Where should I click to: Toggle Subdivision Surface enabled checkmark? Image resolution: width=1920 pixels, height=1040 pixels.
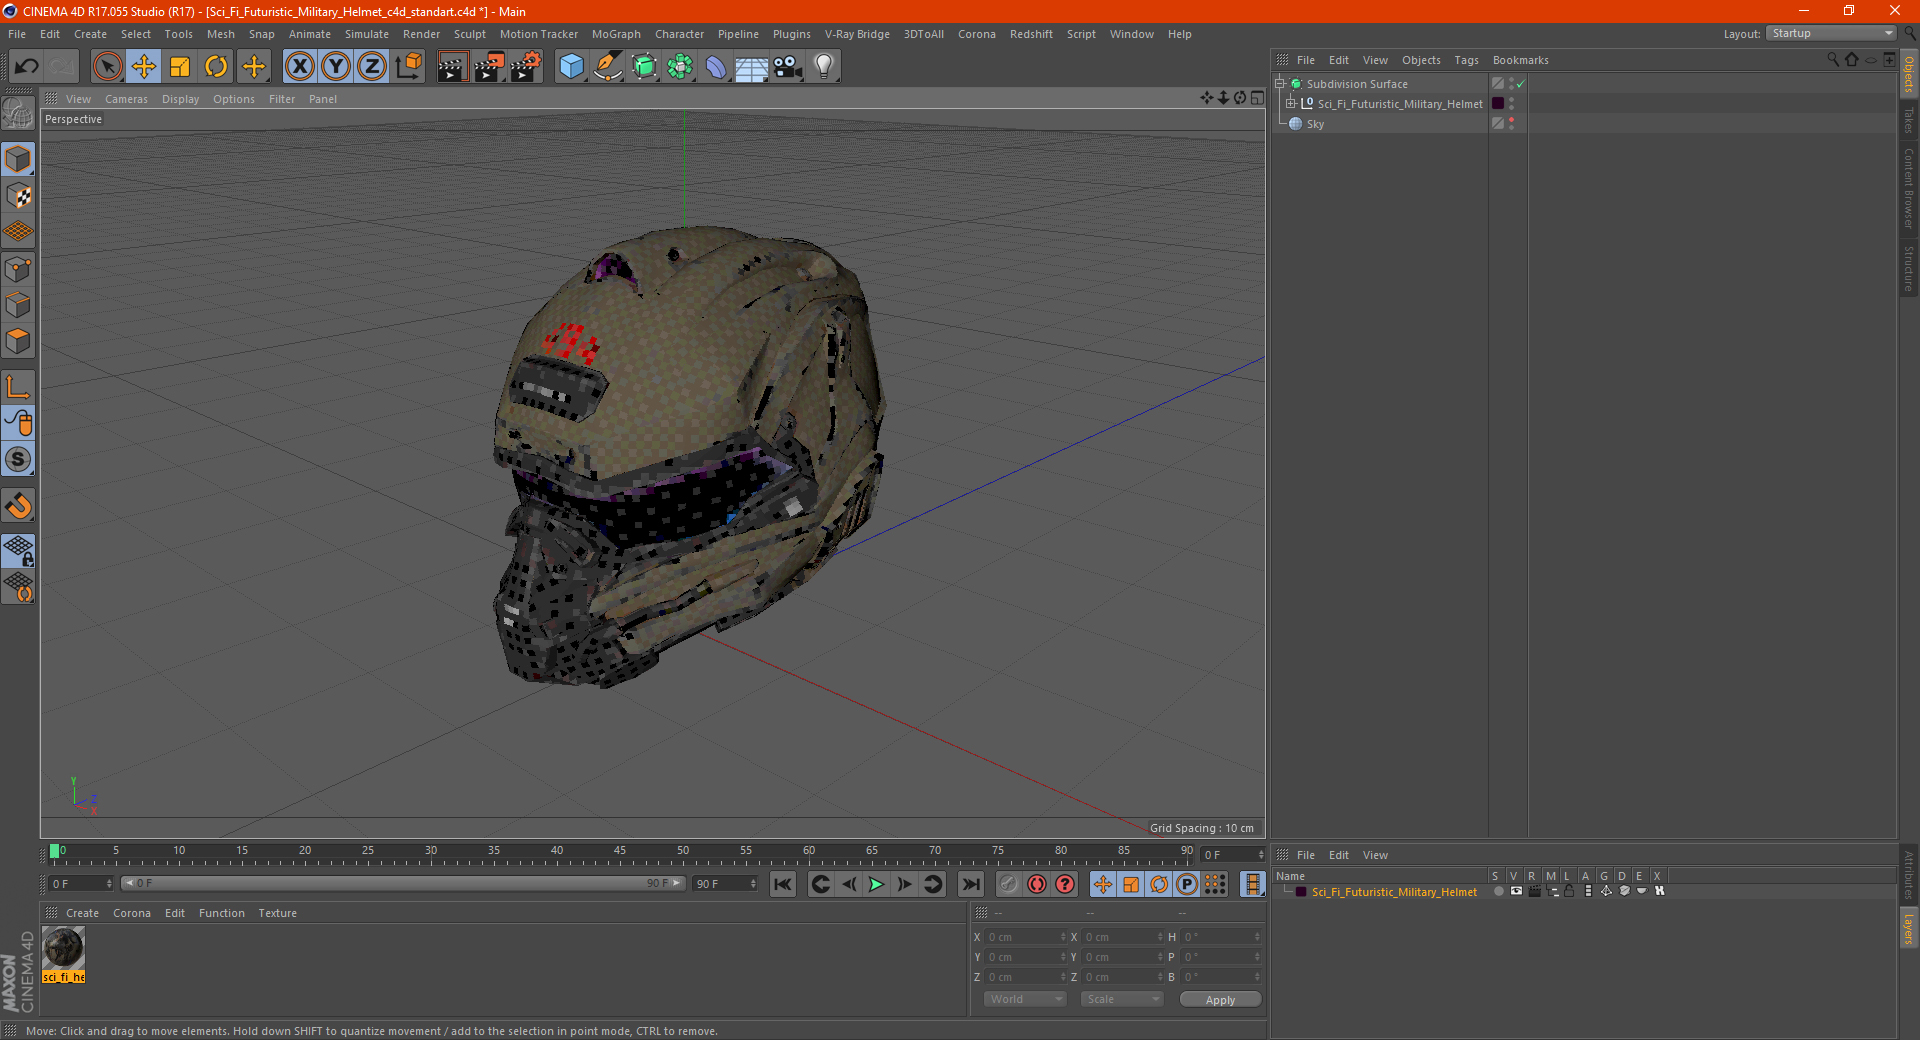click(x=1520, y=84)
